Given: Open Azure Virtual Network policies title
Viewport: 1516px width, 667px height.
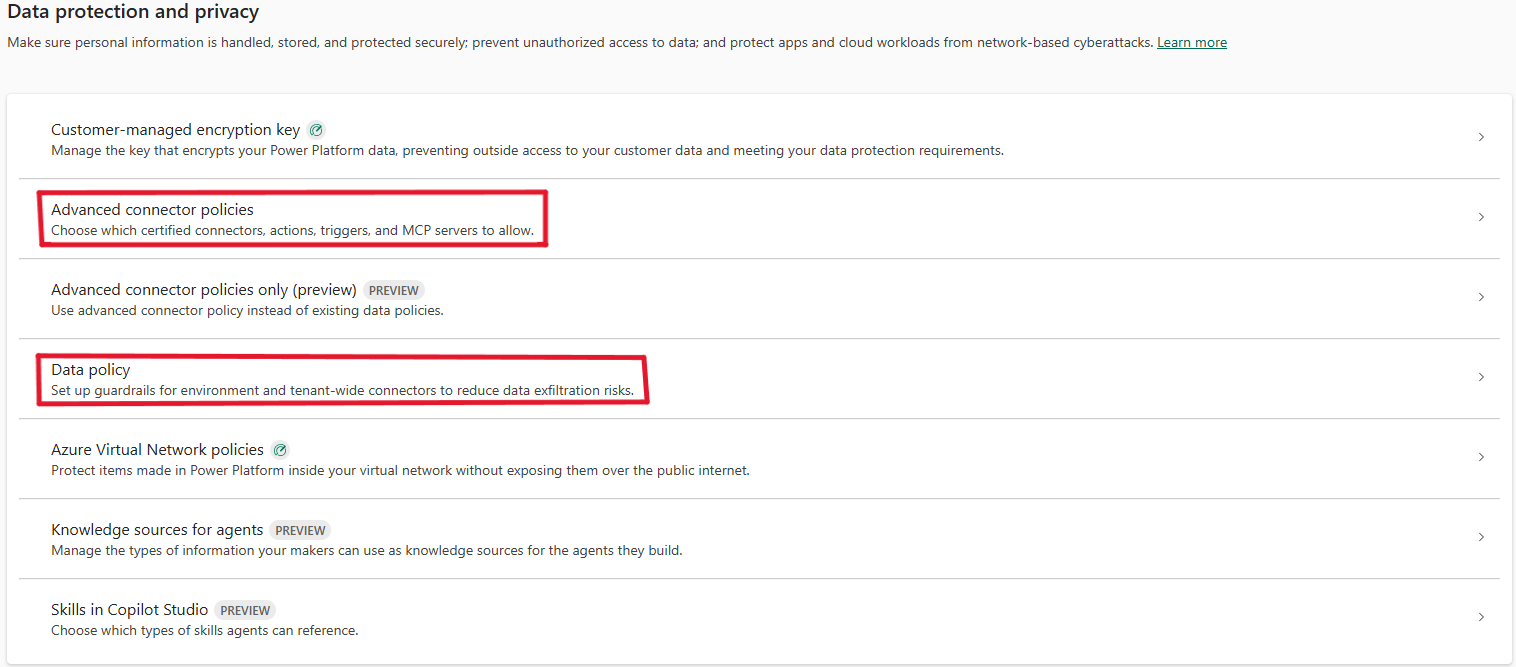Looking at the screenshot, I should [x=157, y=450].
